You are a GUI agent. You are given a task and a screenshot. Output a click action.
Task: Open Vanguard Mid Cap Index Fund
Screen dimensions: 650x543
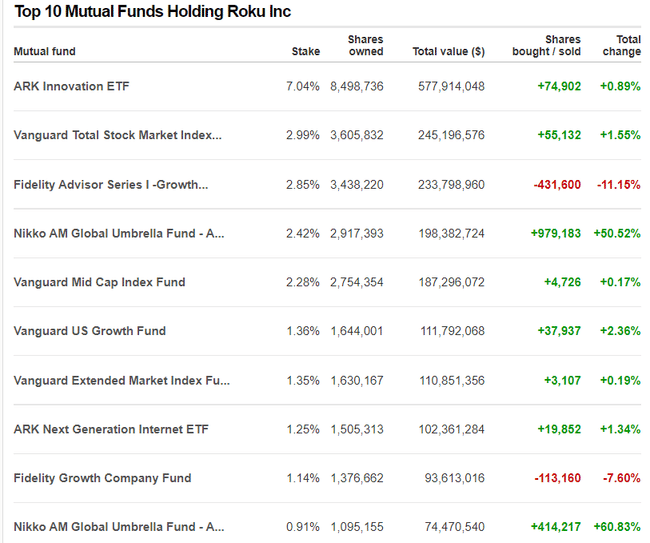pyautogui.click(x=99, y=282)
